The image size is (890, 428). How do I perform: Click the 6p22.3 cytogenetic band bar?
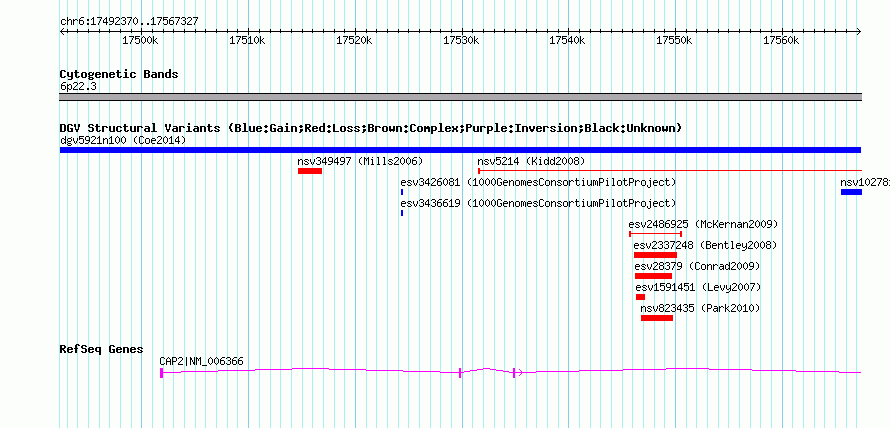(460, 97)
